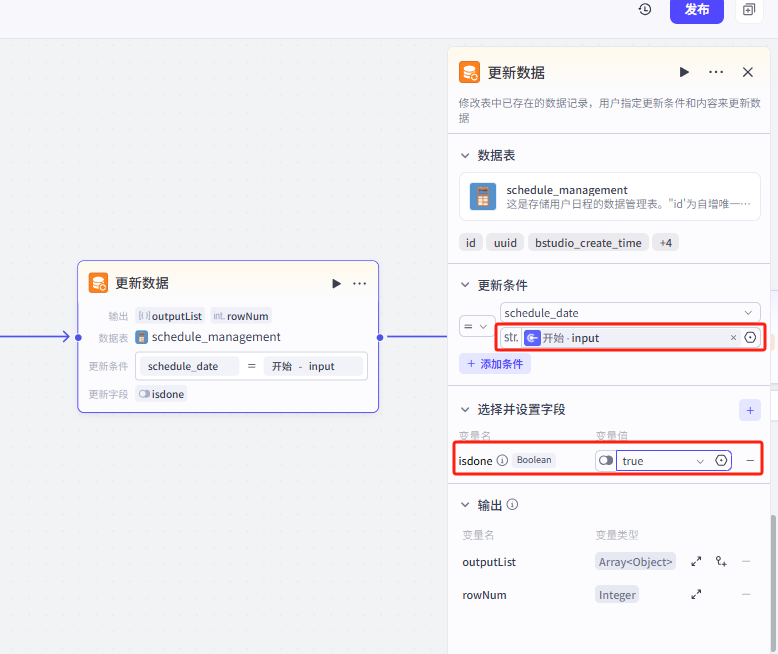
Task: Collapse the 数据表 section
Action: [x=464, y=155]
